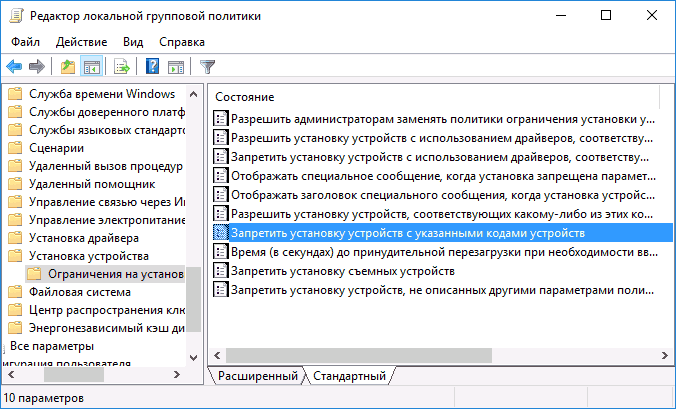Click policy icon of Запретить установку съемных устройств

tap(220, 271)
